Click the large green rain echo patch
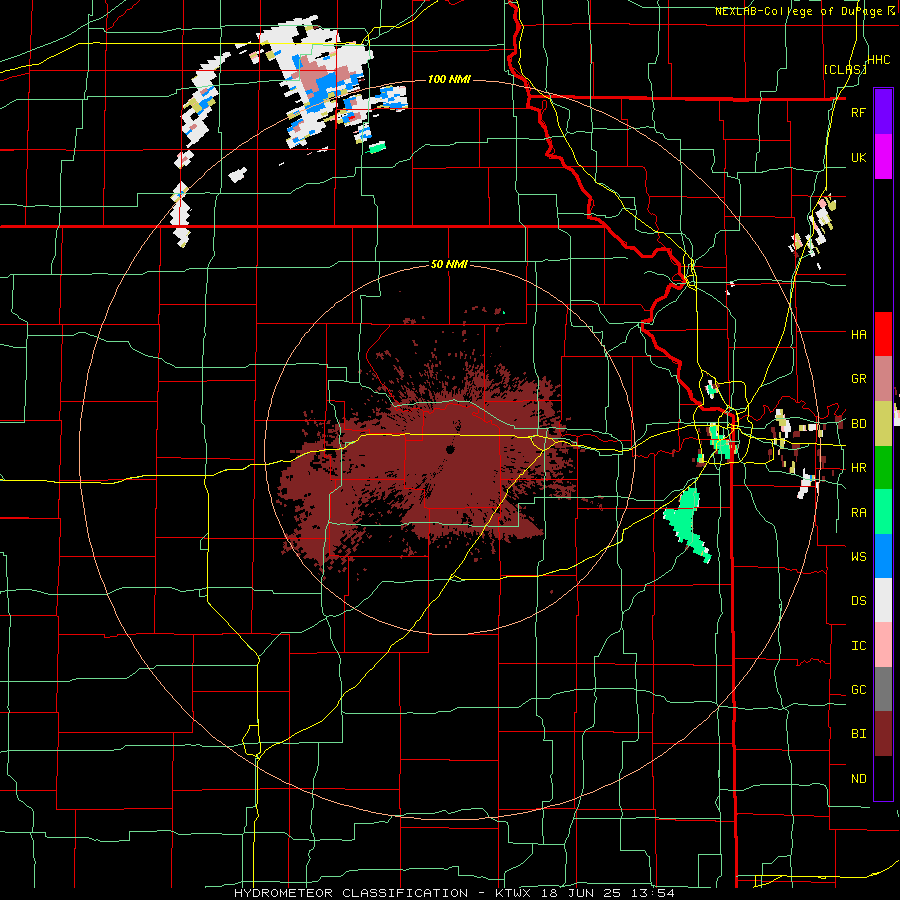Viewport: 900px width, 900px height. 688,524
